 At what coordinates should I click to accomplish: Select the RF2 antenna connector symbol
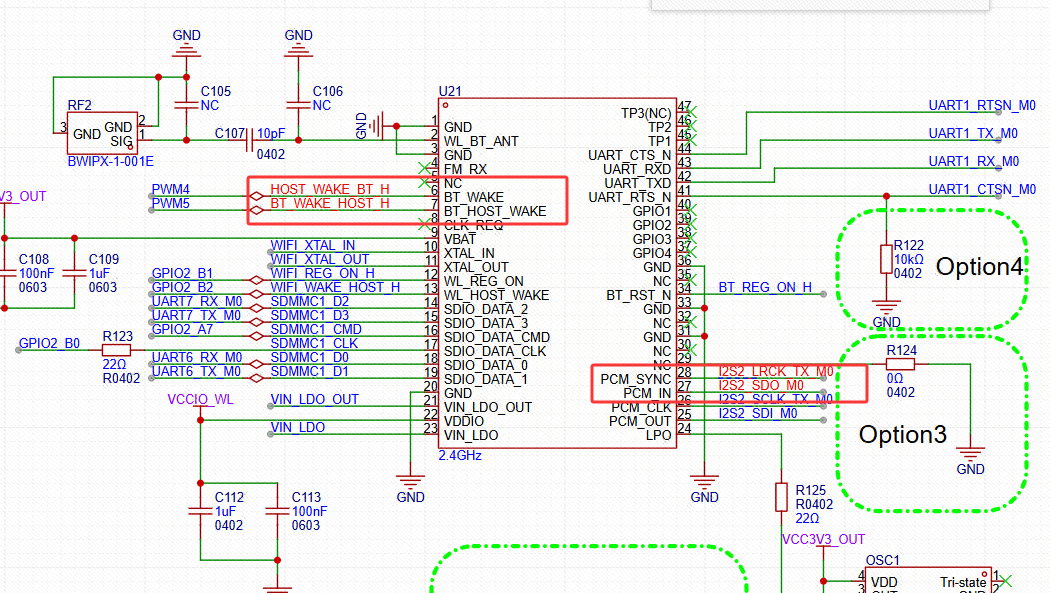pyautogui.click(x=102, y=133)
